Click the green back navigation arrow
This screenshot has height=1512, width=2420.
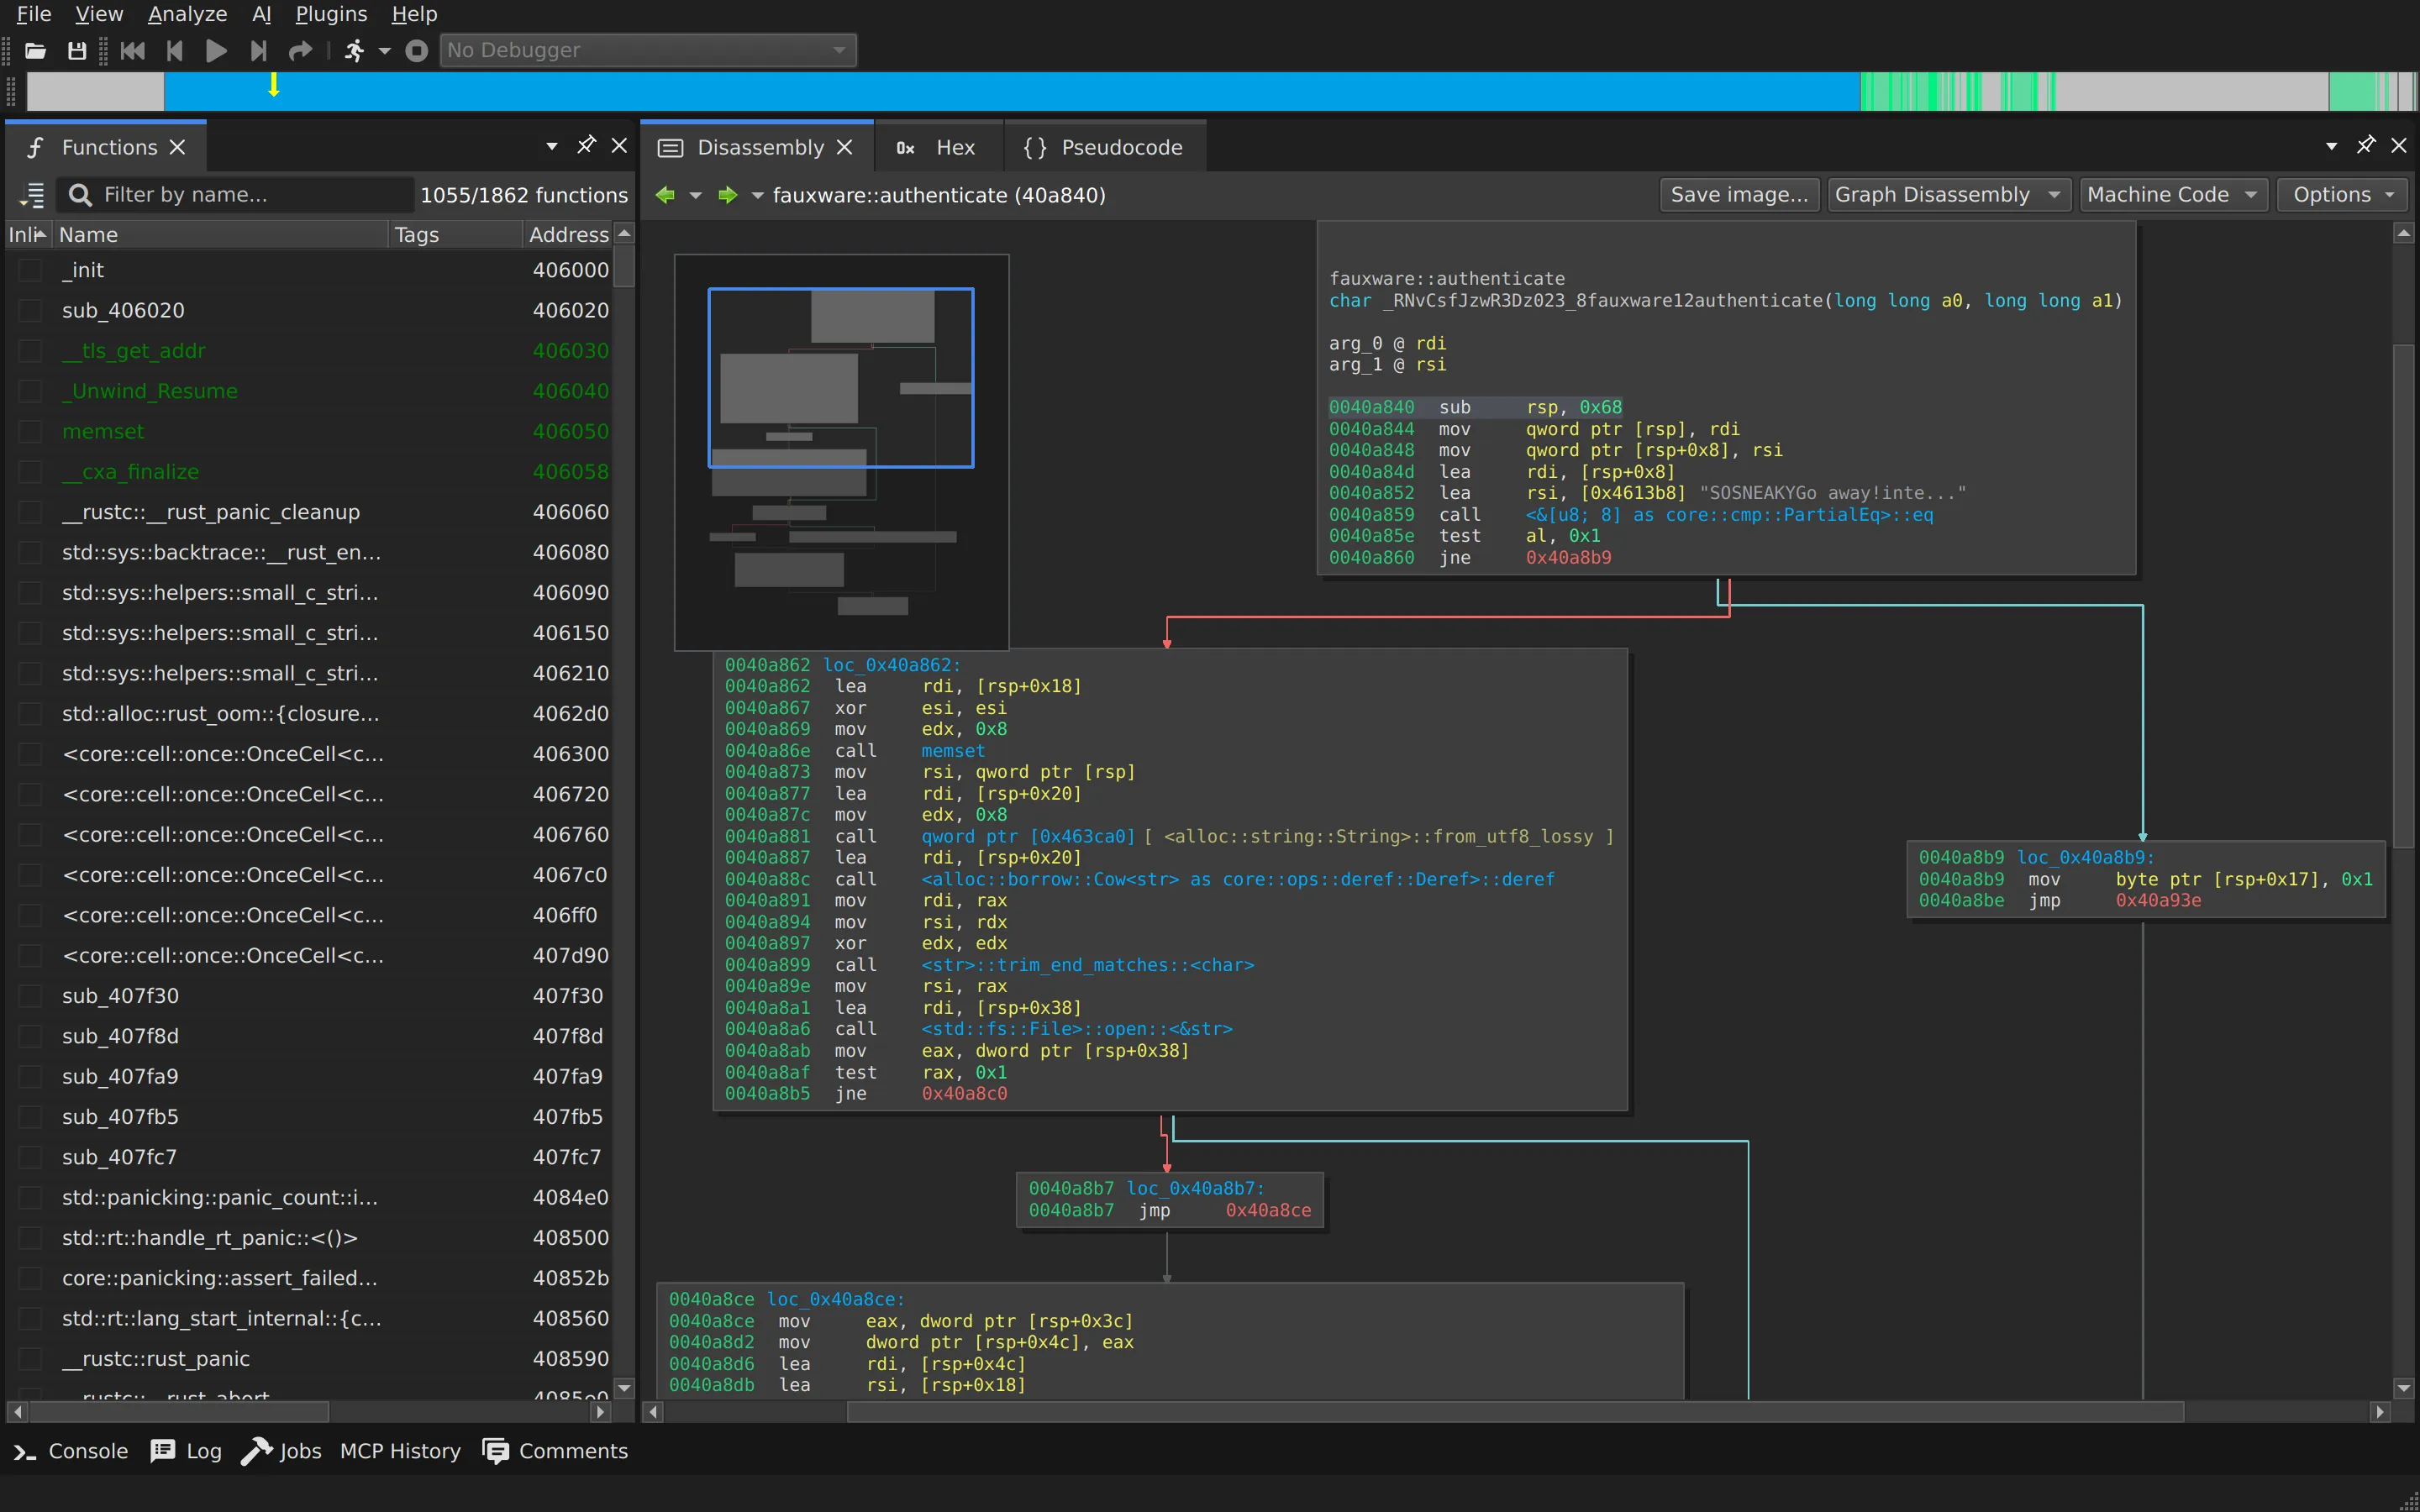665,195
